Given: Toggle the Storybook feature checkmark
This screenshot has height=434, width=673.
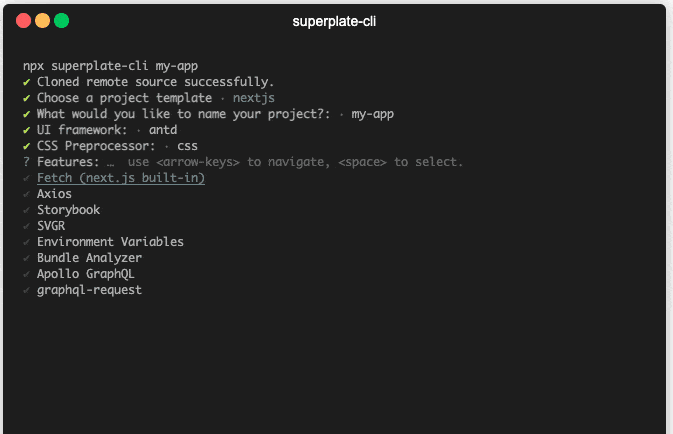Looking at the screenshot, I should 27,210.
